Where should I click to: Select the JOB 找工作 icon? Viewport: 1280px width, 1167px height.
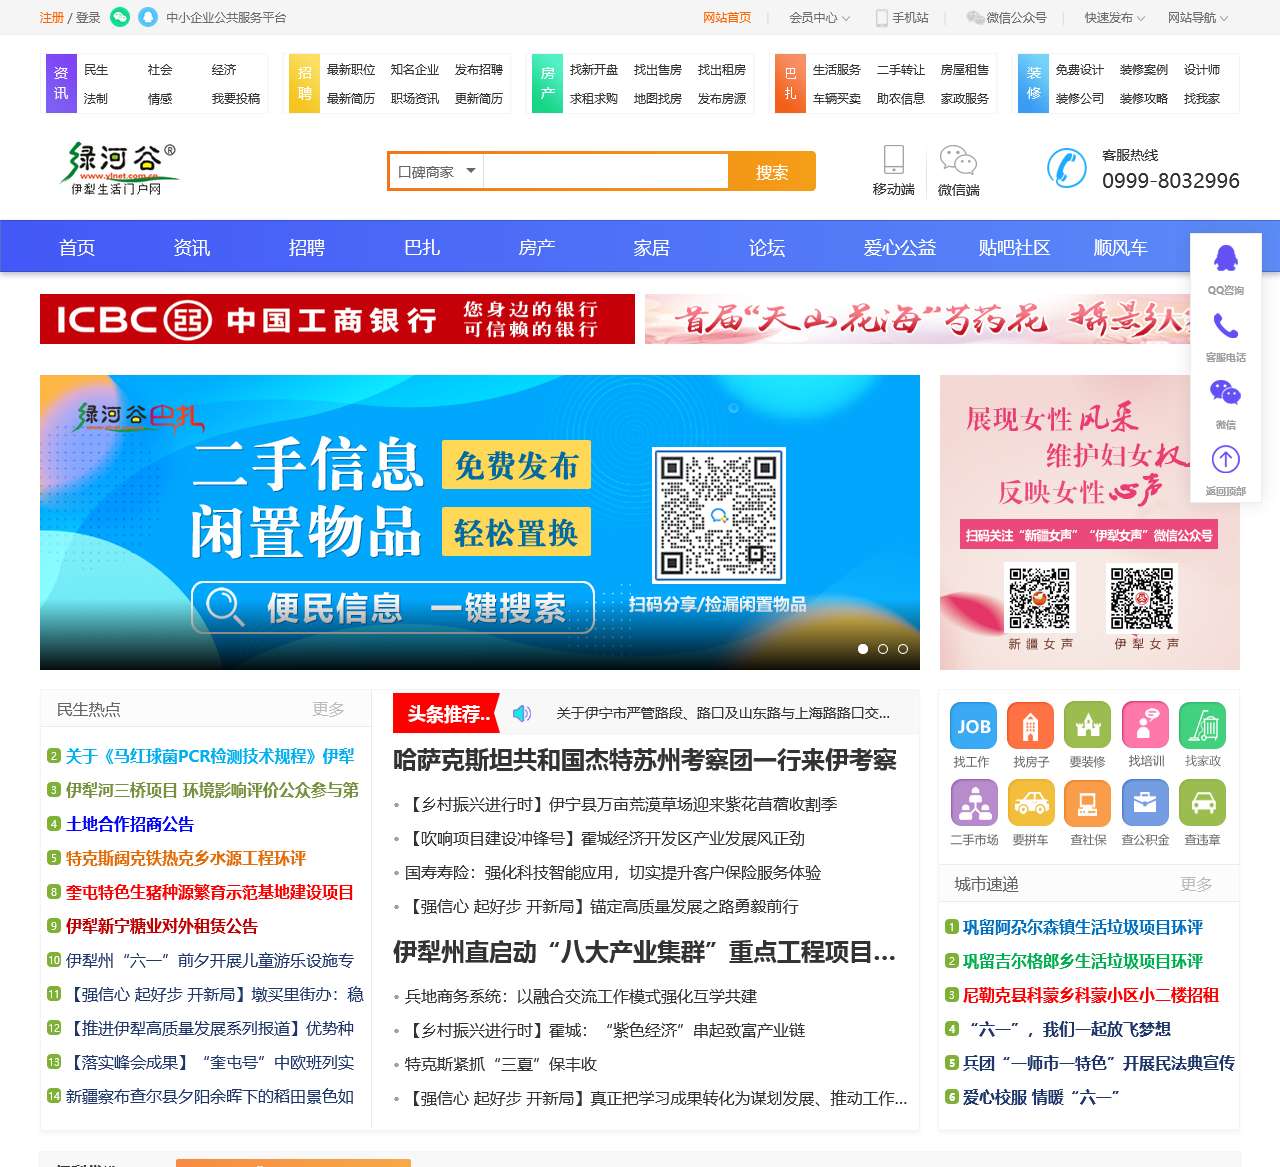(x=973, y=725)
